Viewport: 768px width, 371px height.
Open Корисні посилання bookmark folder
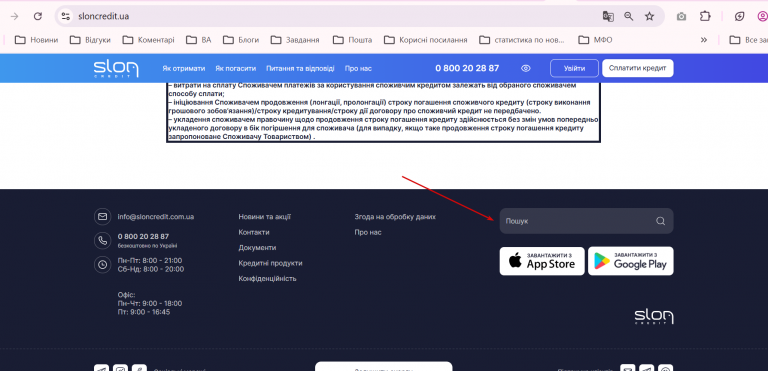(x=426, y=40)
